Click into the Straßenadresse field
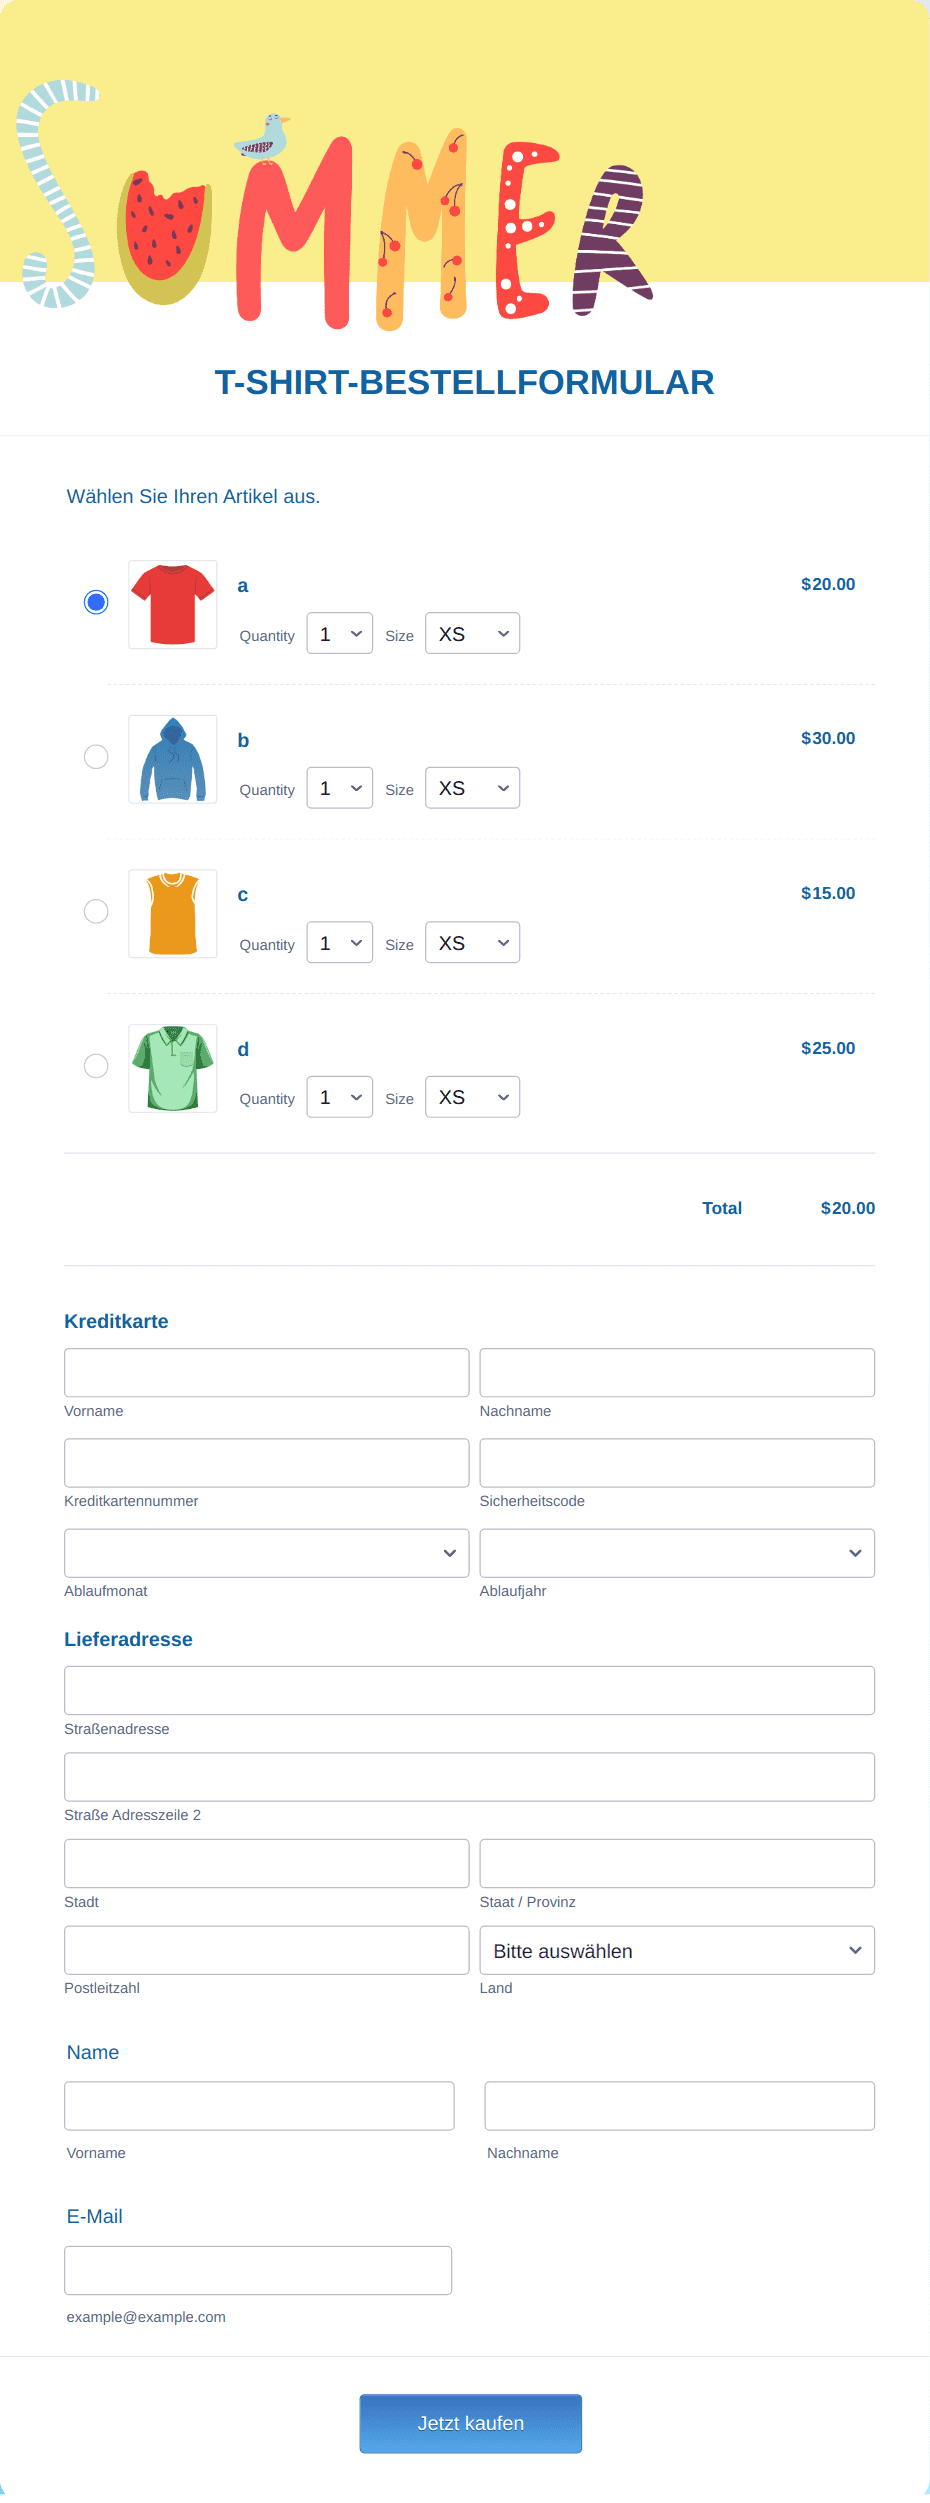Screen dimensions: 930x2503 [x=469, y=1691]
